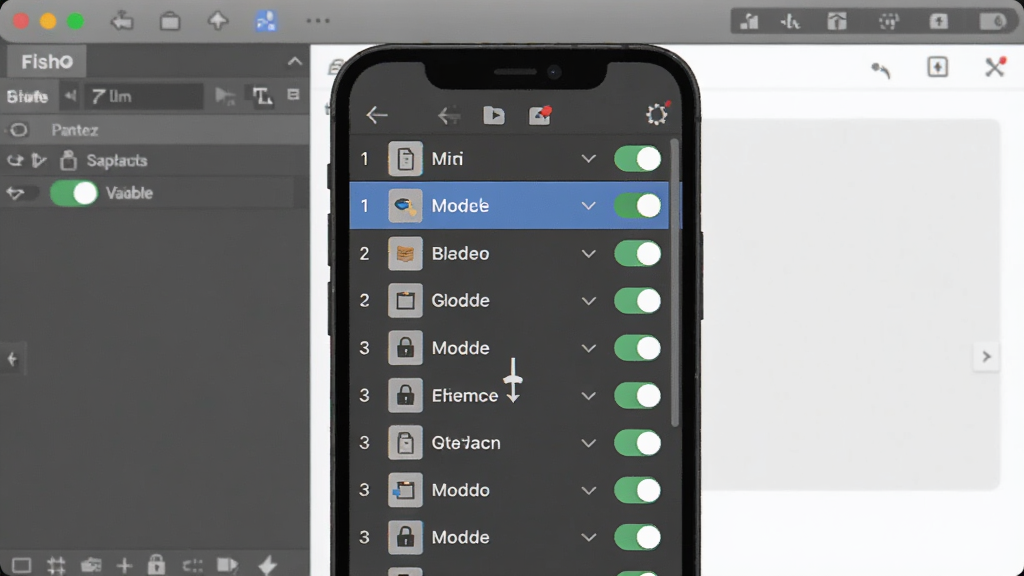Open the gear settings icon on the phone screen

(x=656, y=115)
